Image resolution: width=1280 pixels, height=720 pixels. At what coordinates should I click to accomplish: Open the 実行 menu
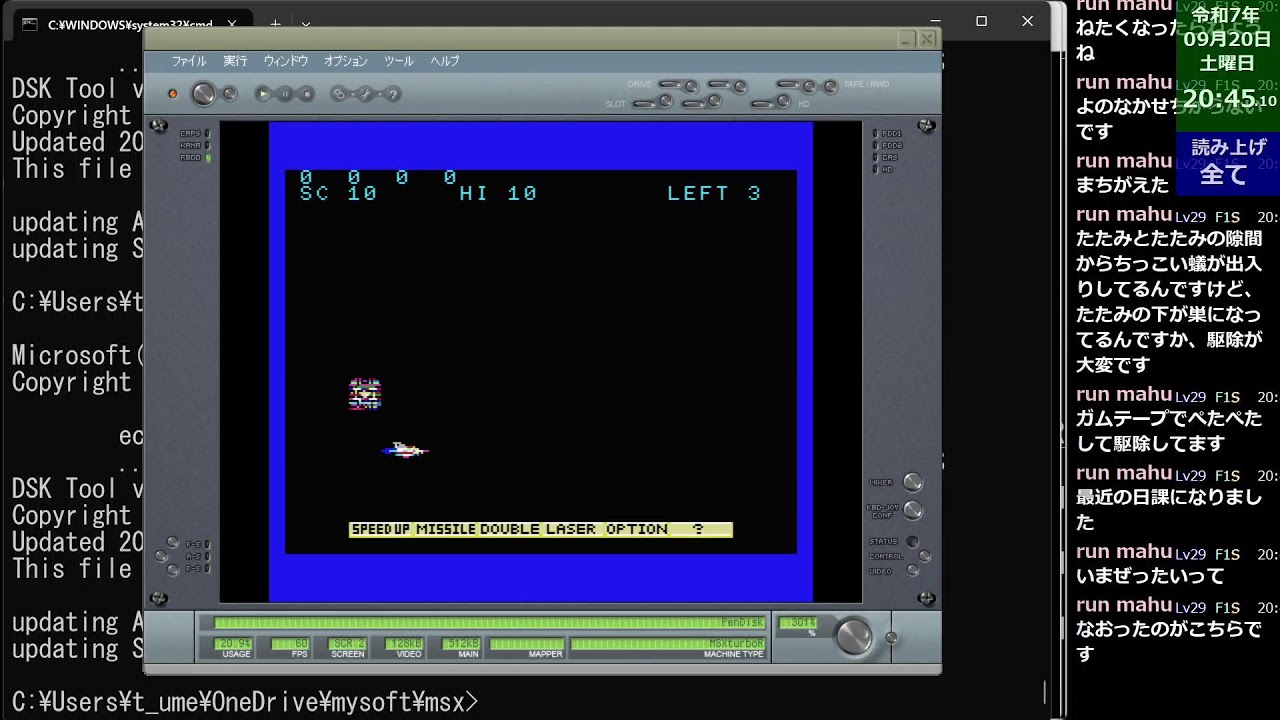click(235, 61)
